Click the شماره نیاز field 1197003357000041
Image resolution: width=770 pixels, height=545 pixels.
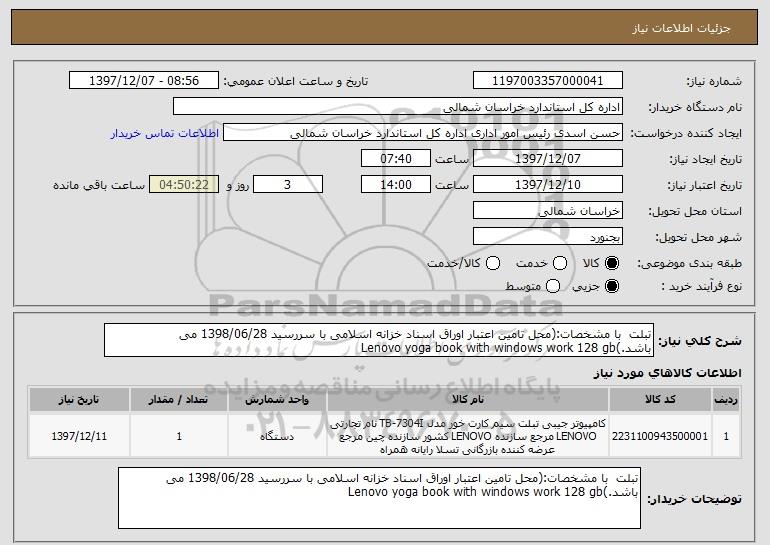click(548, 81)
